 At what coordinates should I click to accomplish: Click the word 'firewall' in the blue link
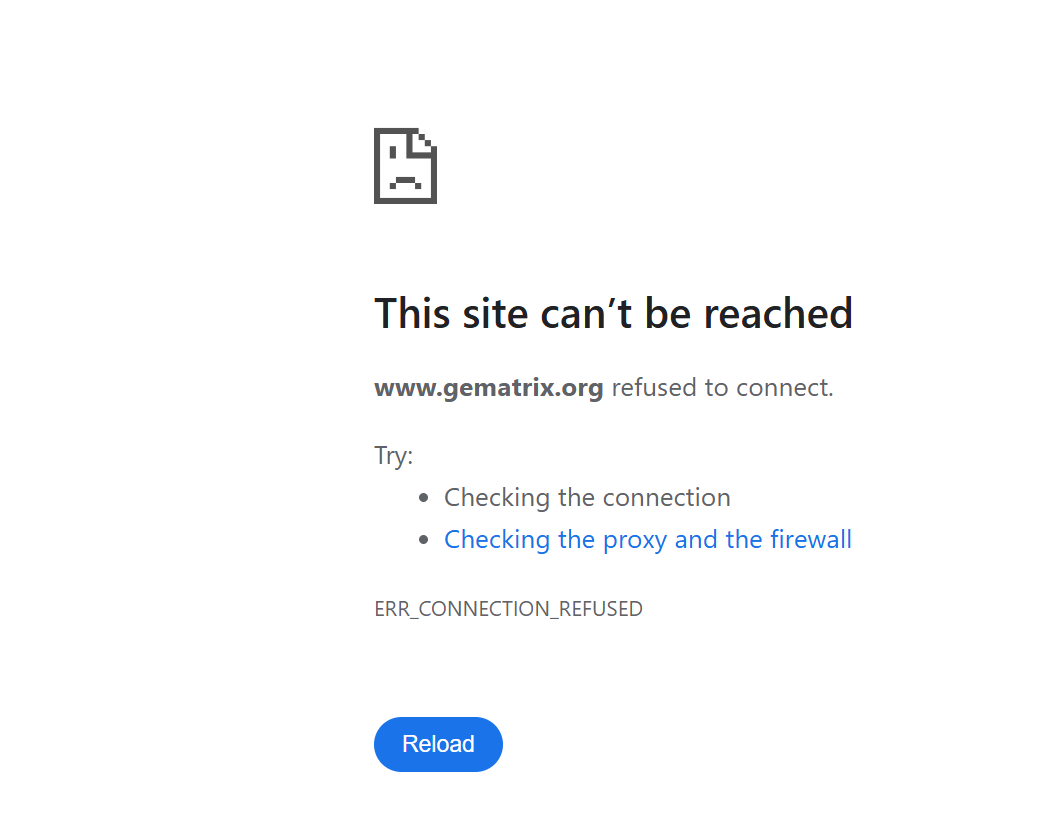click(x=810, y=540)
